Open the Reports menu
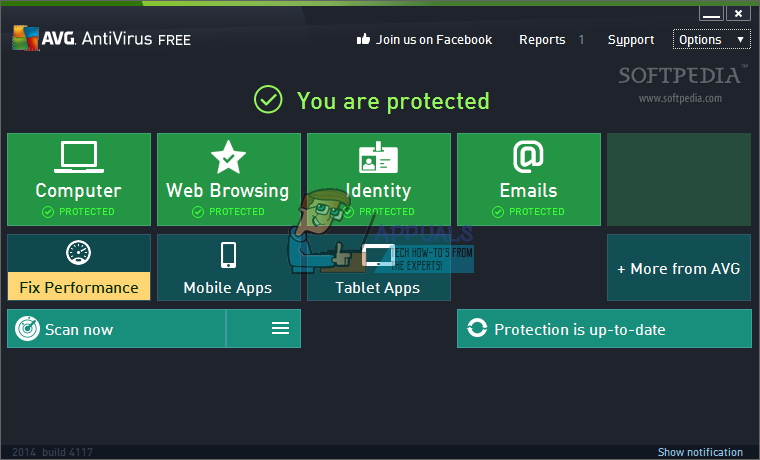 click(542, 40)
